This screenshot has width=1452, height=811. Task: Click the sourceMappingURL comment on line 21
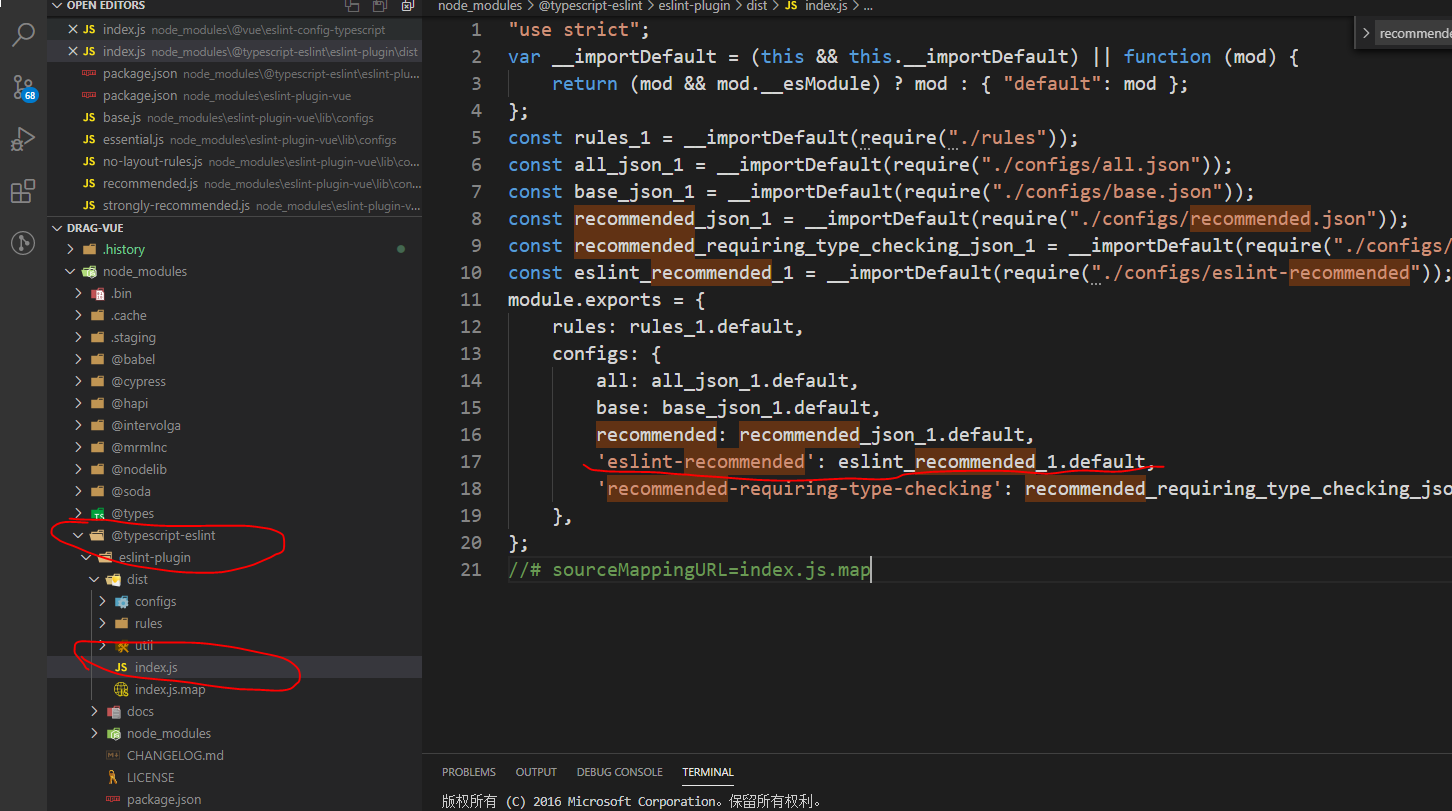click(x=689, y=570)
